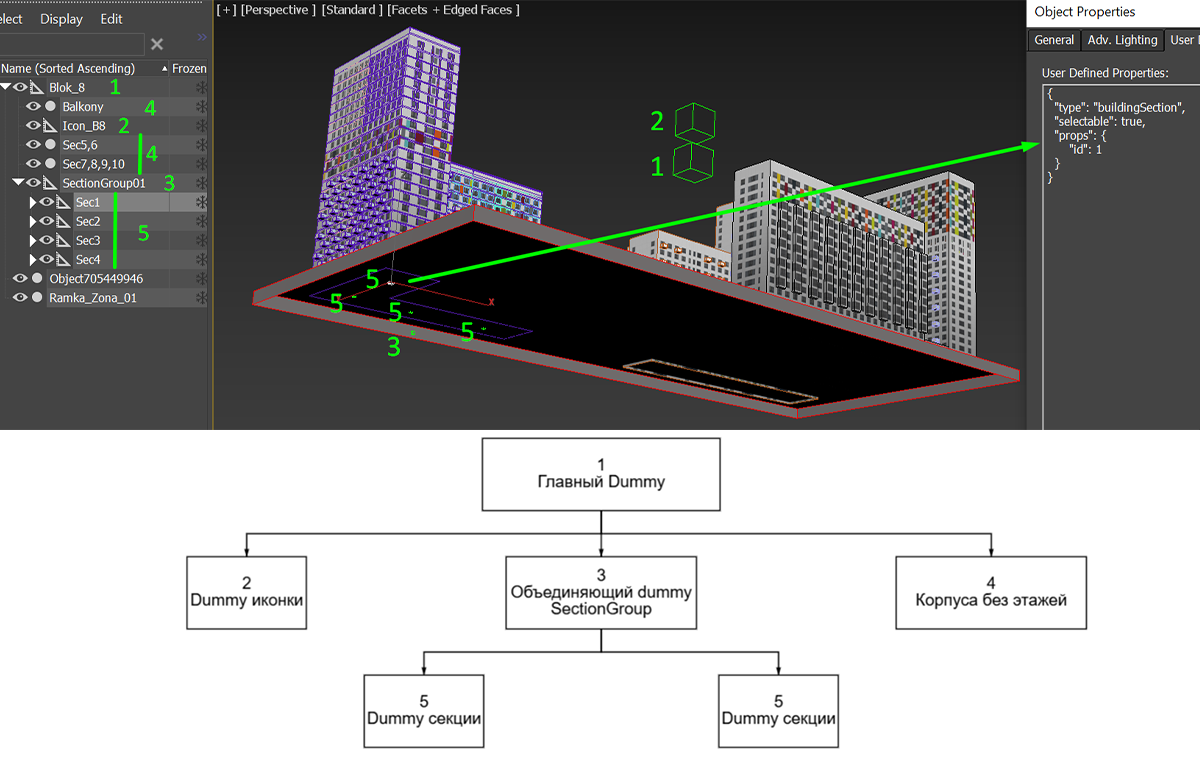Expand the Sec3 node

coord(32,241)
